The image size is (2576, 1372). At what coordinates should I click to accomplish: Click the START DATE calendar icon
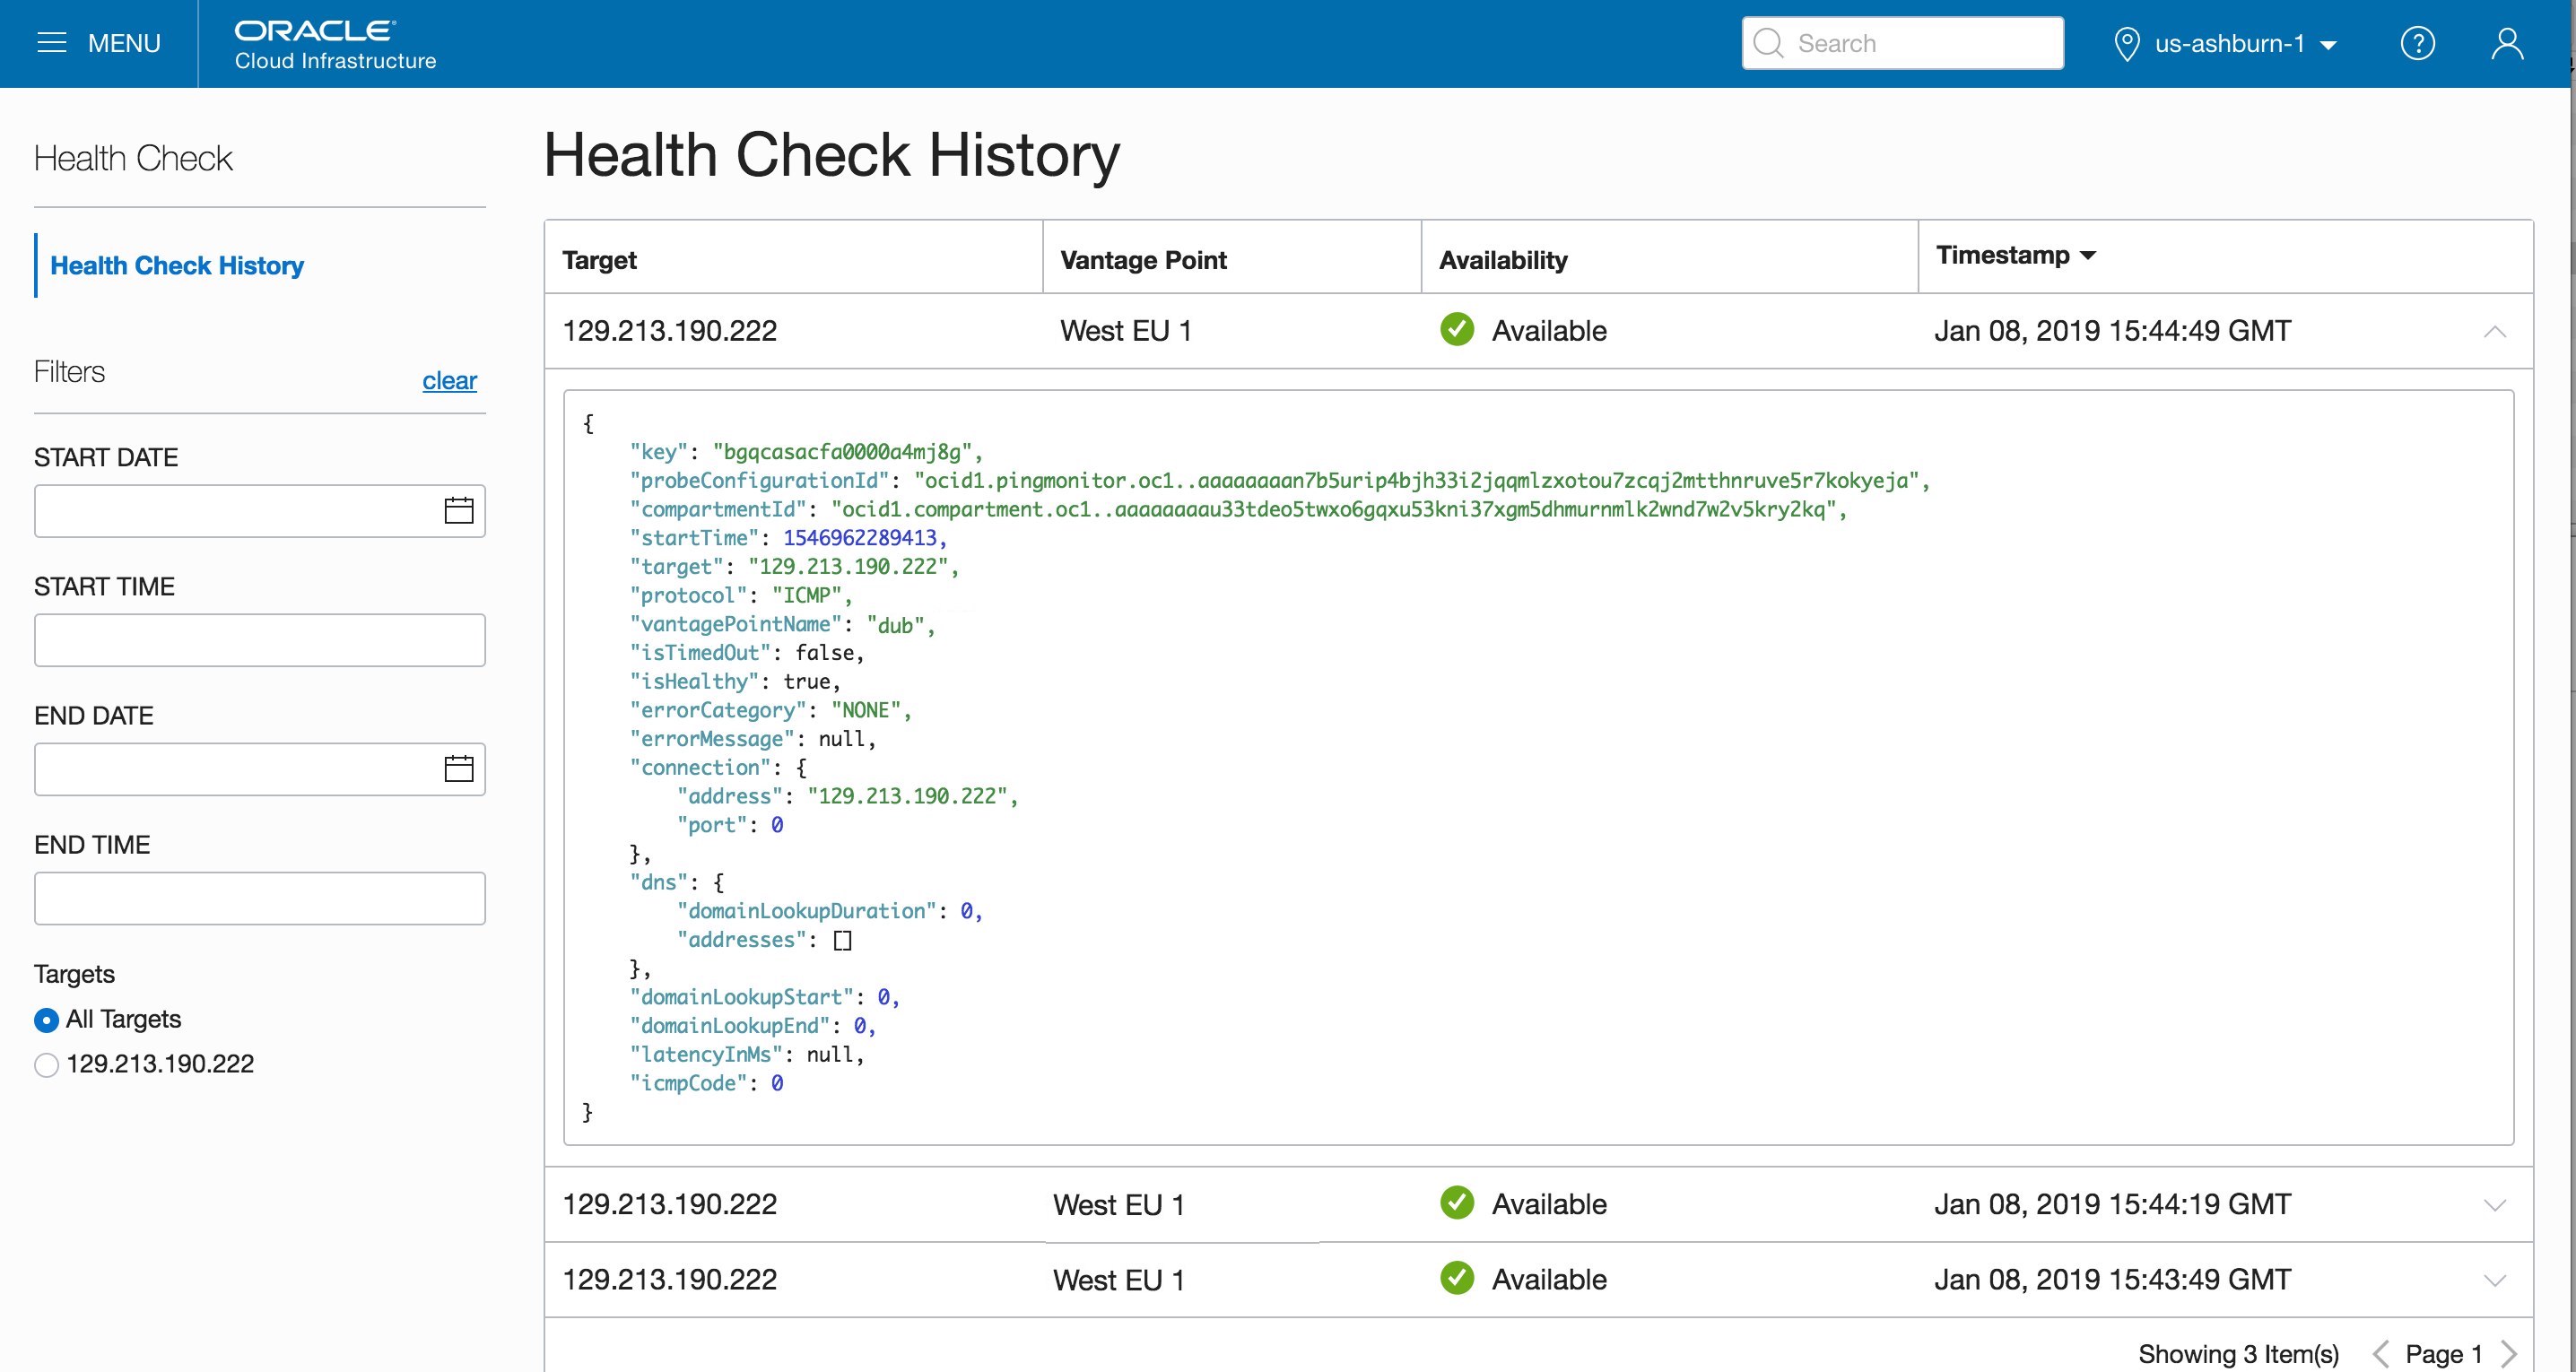tap(459, 511)
